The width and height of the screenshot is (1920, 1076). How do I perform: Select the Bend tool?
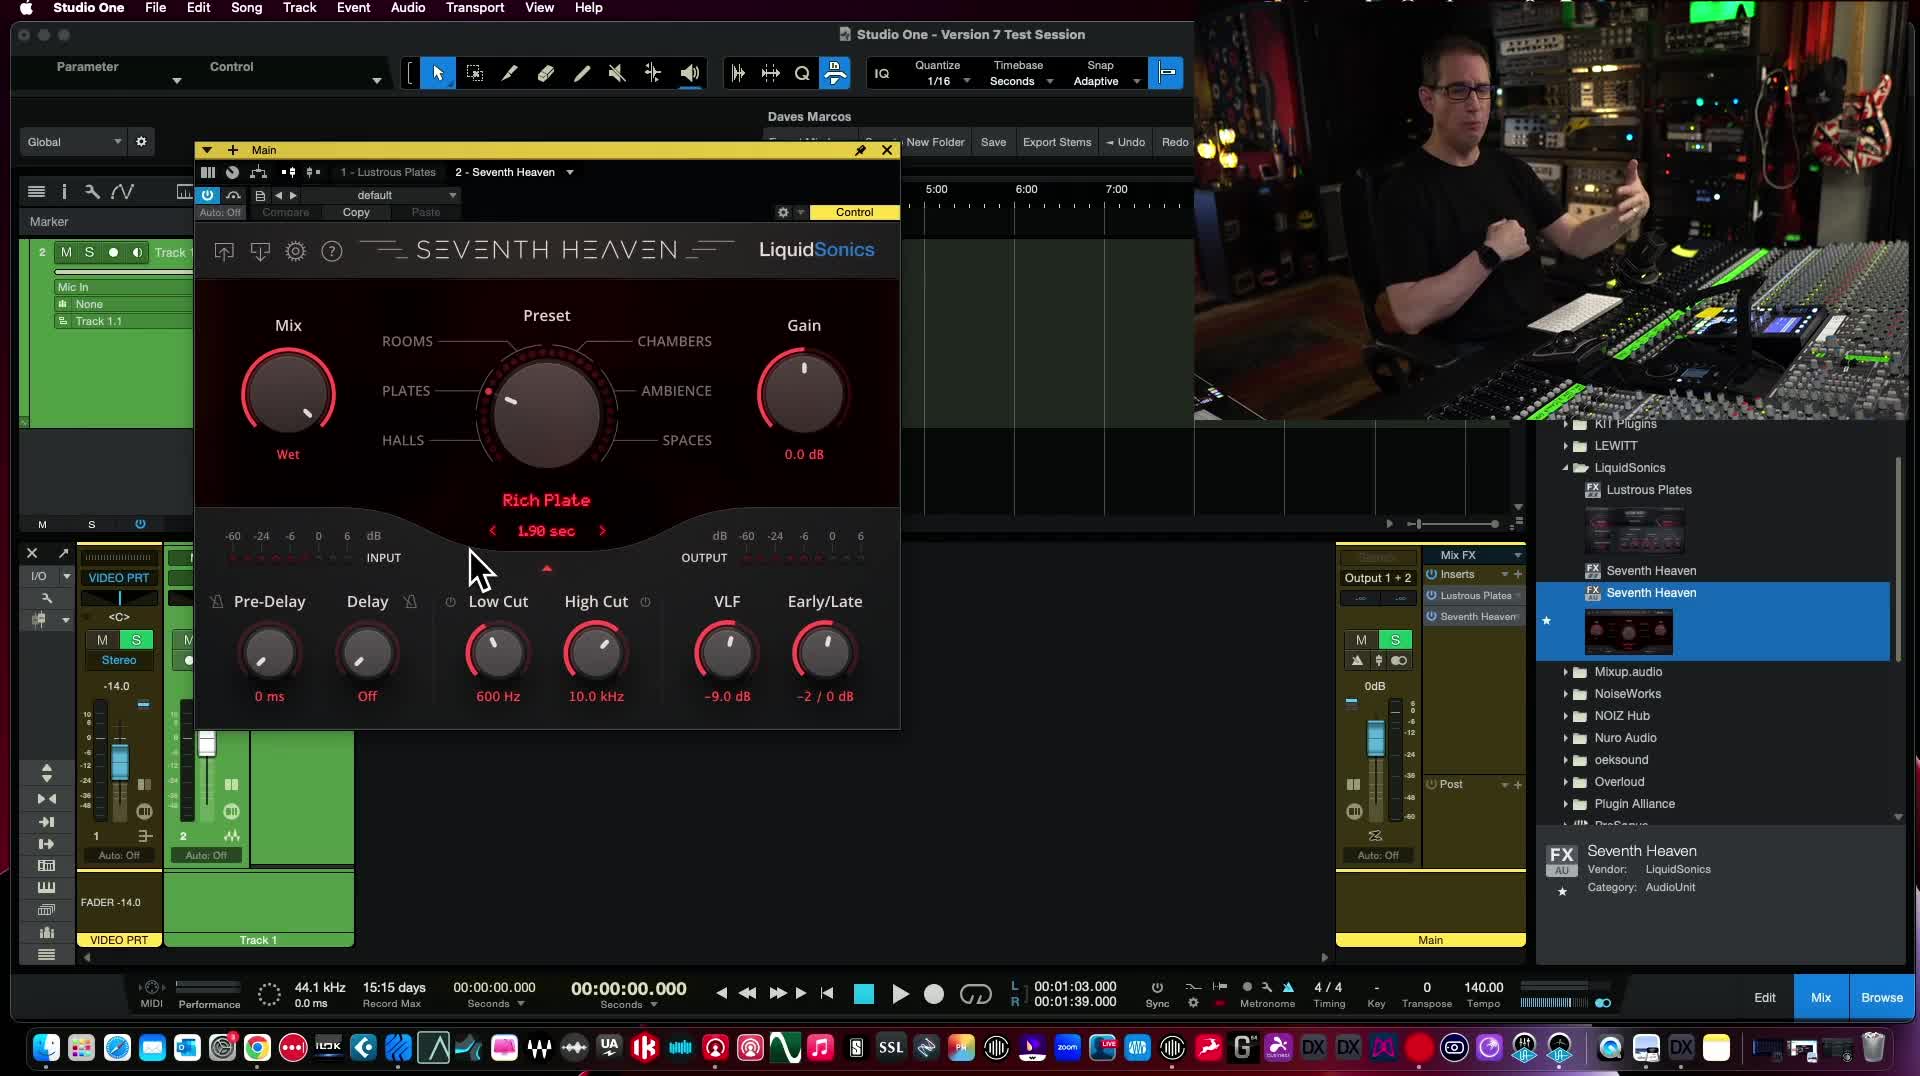(653, 73)
